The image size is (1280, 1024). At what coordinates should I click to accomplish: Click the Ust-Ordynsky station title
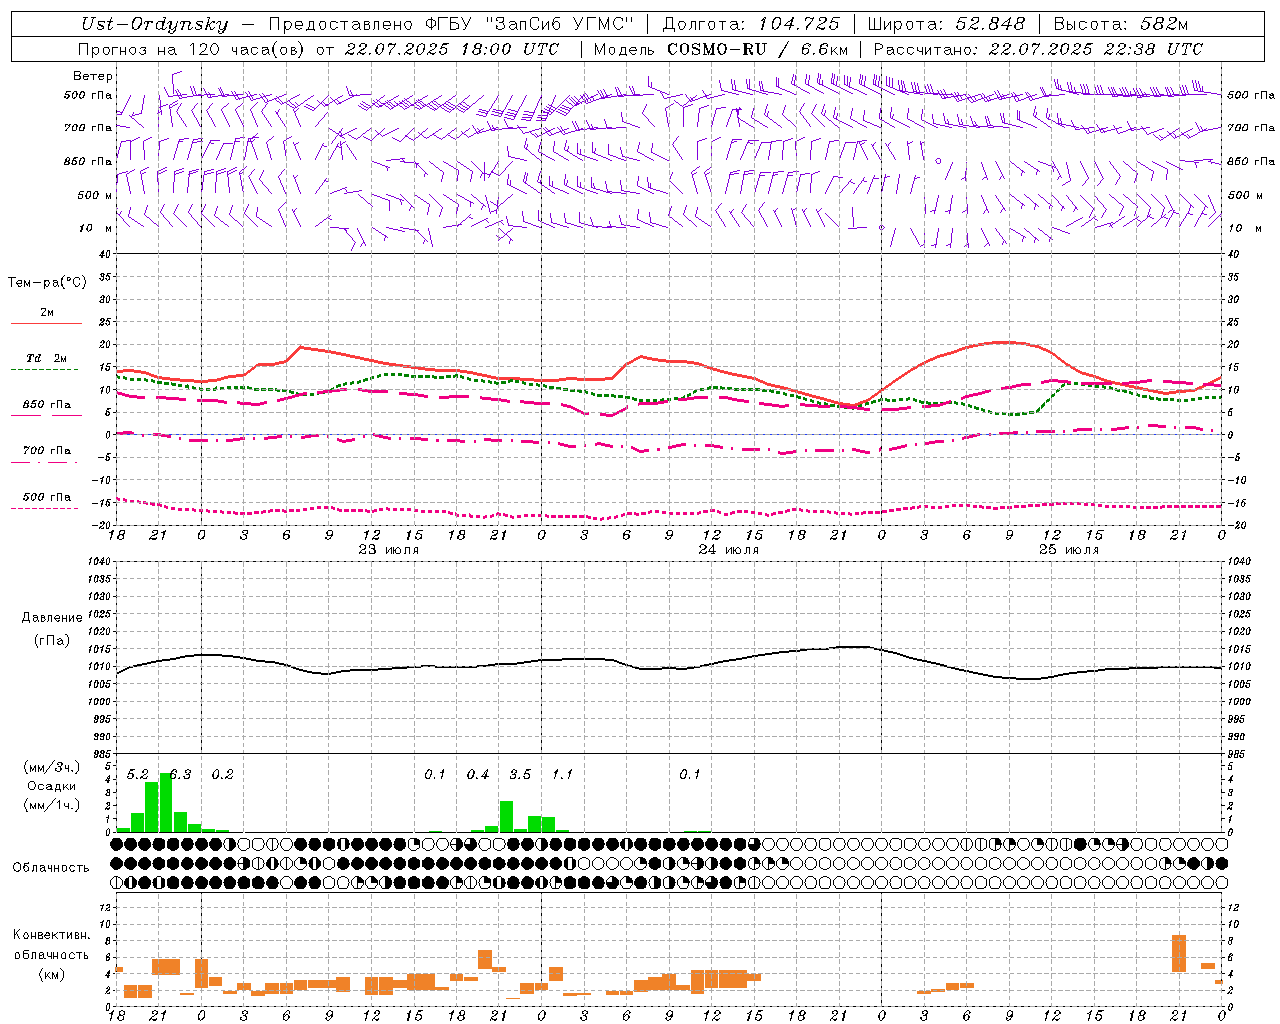(154, 24)
